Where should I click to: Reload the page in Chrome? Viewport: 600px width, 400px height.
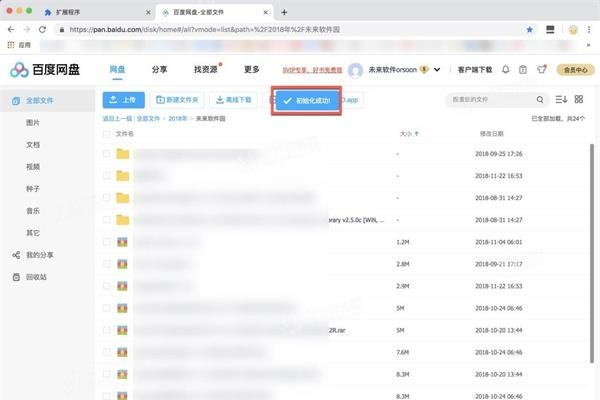coord(42,29)
